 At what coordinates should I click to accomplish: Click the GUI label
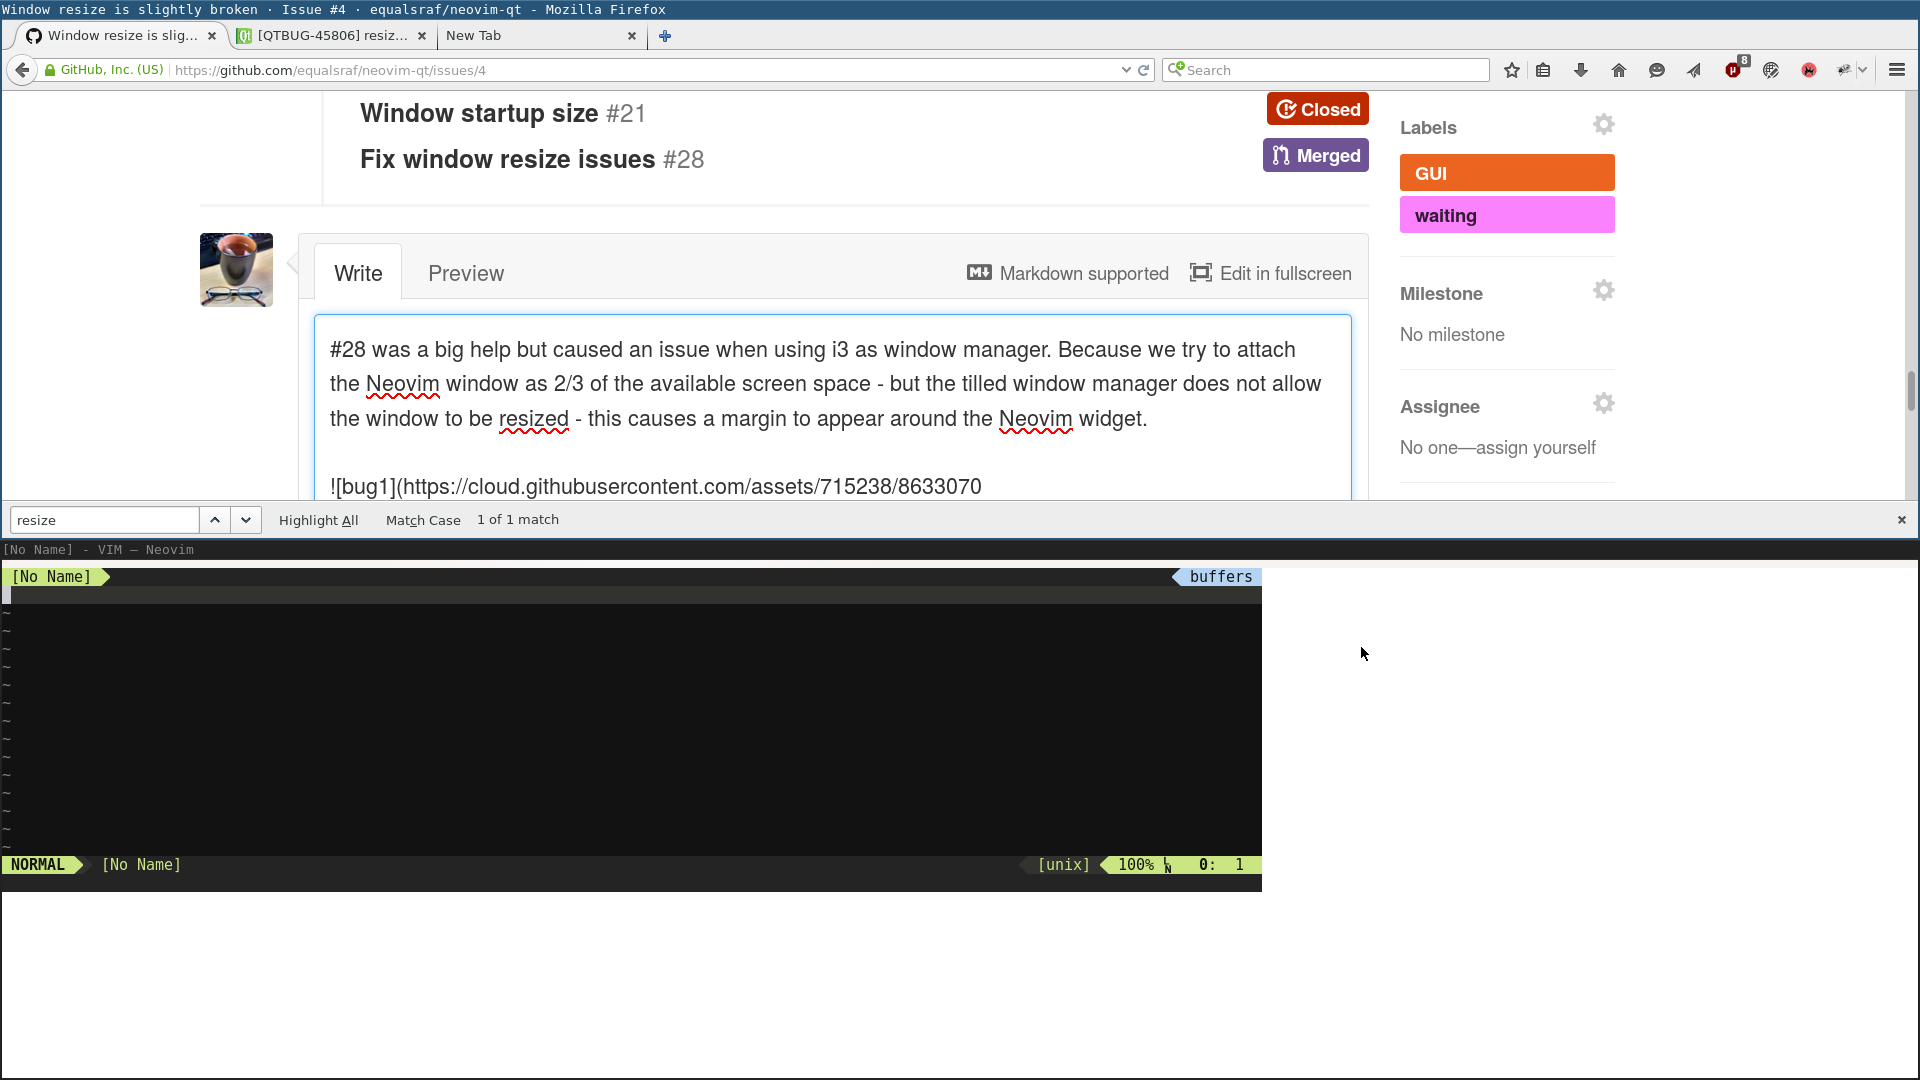(x=1507, y=173)
